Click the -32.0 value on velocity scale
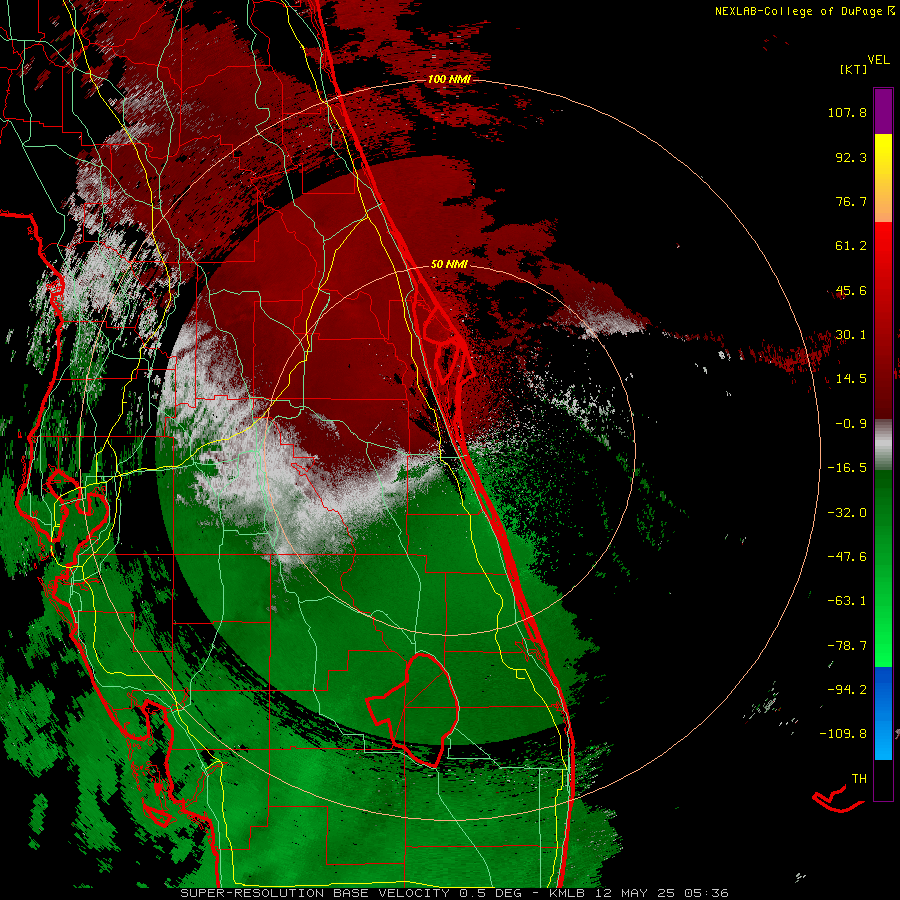900x900 pixels. point(847,513)
